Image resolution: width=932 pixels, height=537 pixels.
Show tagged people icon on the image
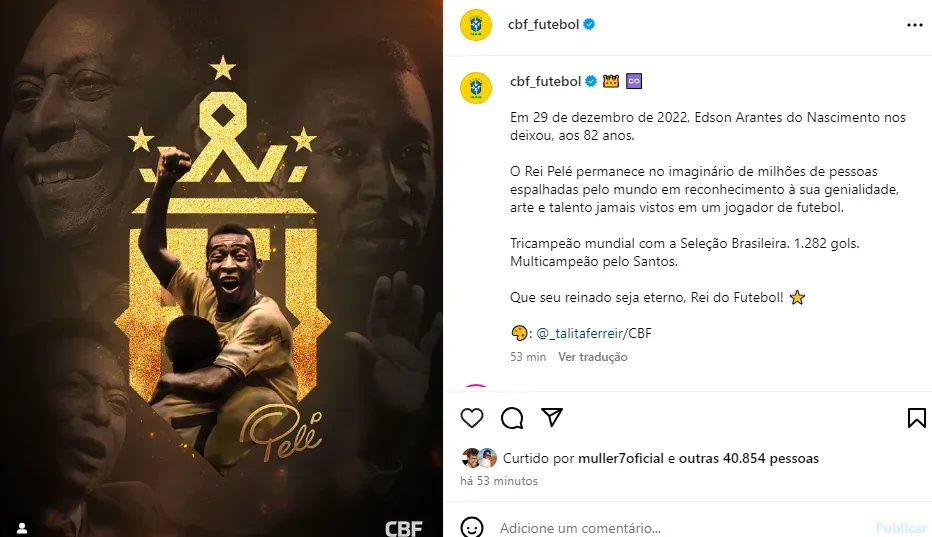[22, 527]
